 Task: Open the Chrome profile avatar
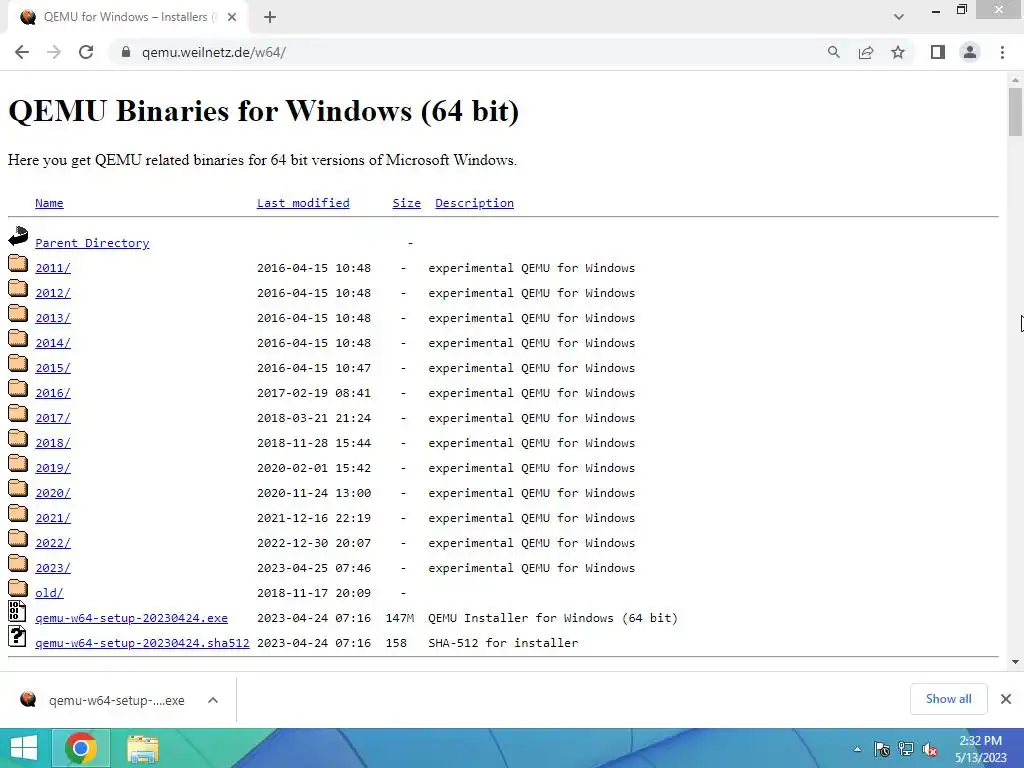(x=970, y=52)
